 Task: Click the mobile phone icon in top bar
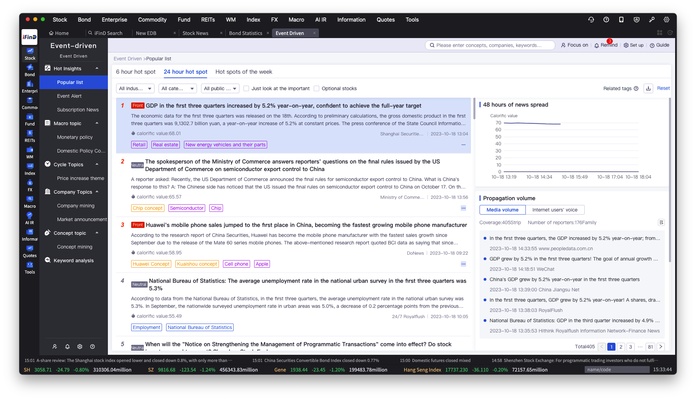[621, 20]
